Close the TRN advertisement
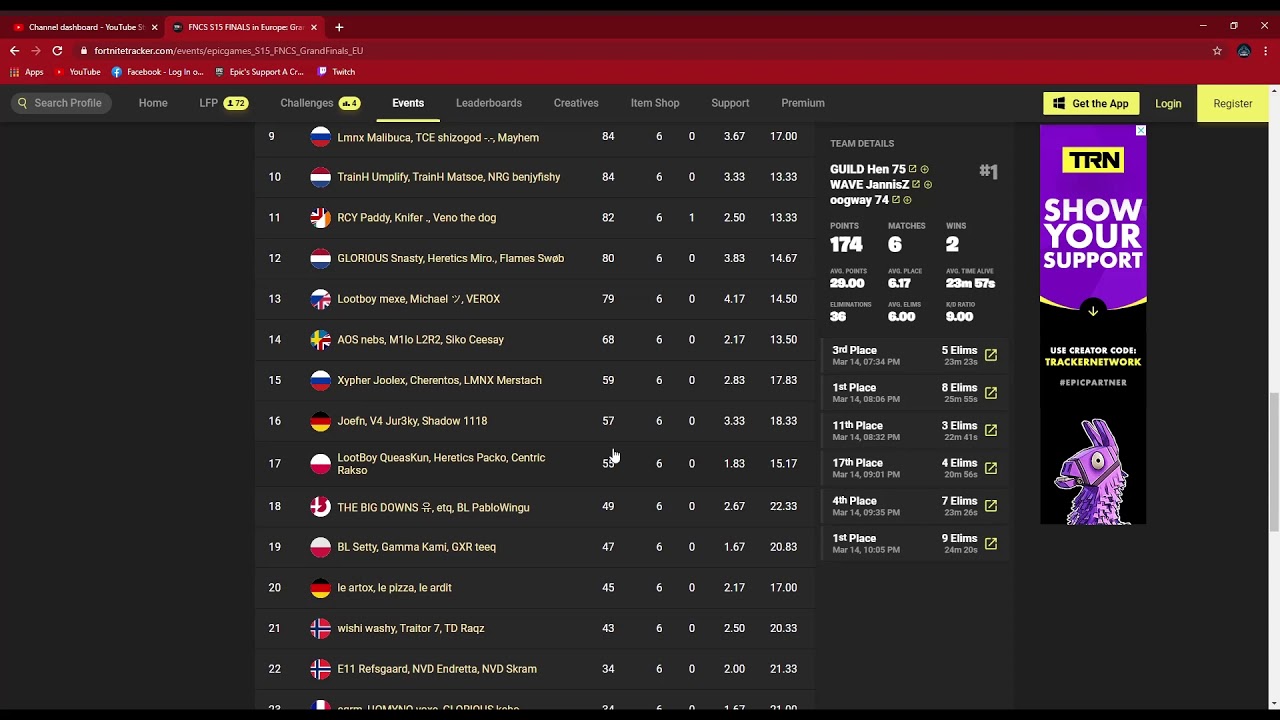 1140,131
